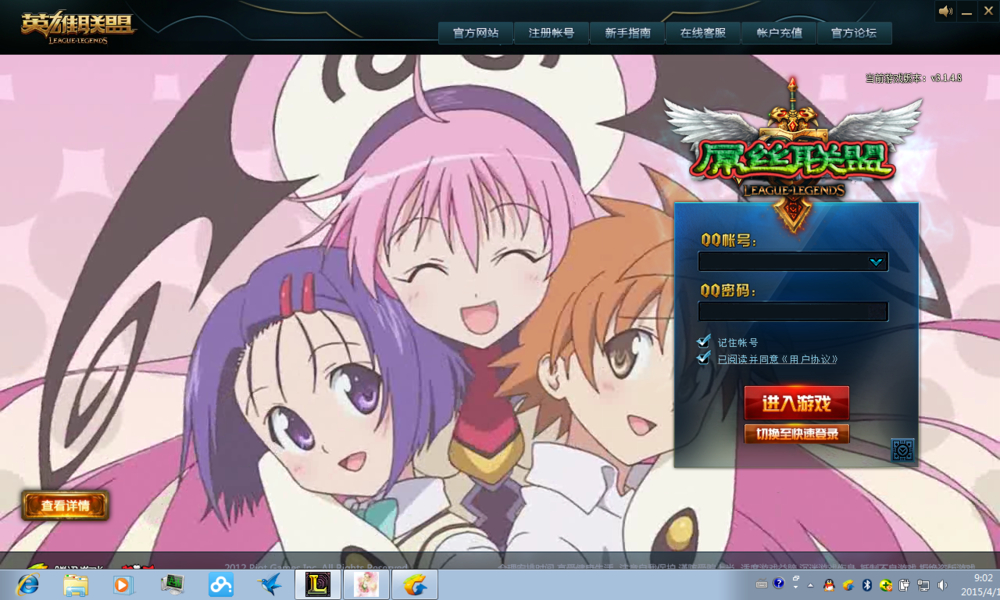Open soft keyboard icon in password field
1000x600 pixels.
coord(877,311)
